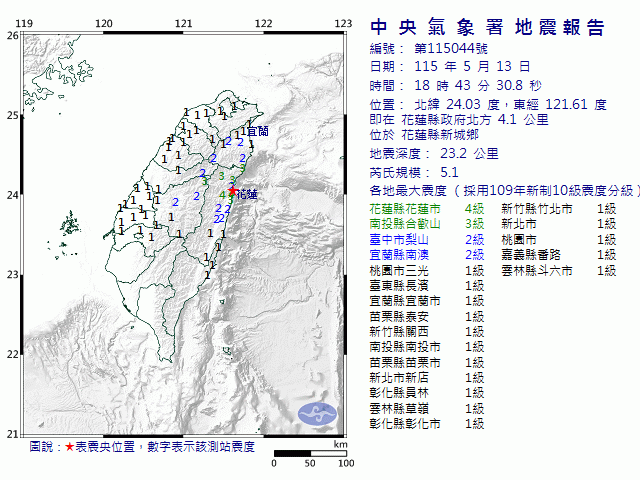Click the time 18 時 43 分 30.8 秒
Screen dimensions: 640x480
coord(478,86)
